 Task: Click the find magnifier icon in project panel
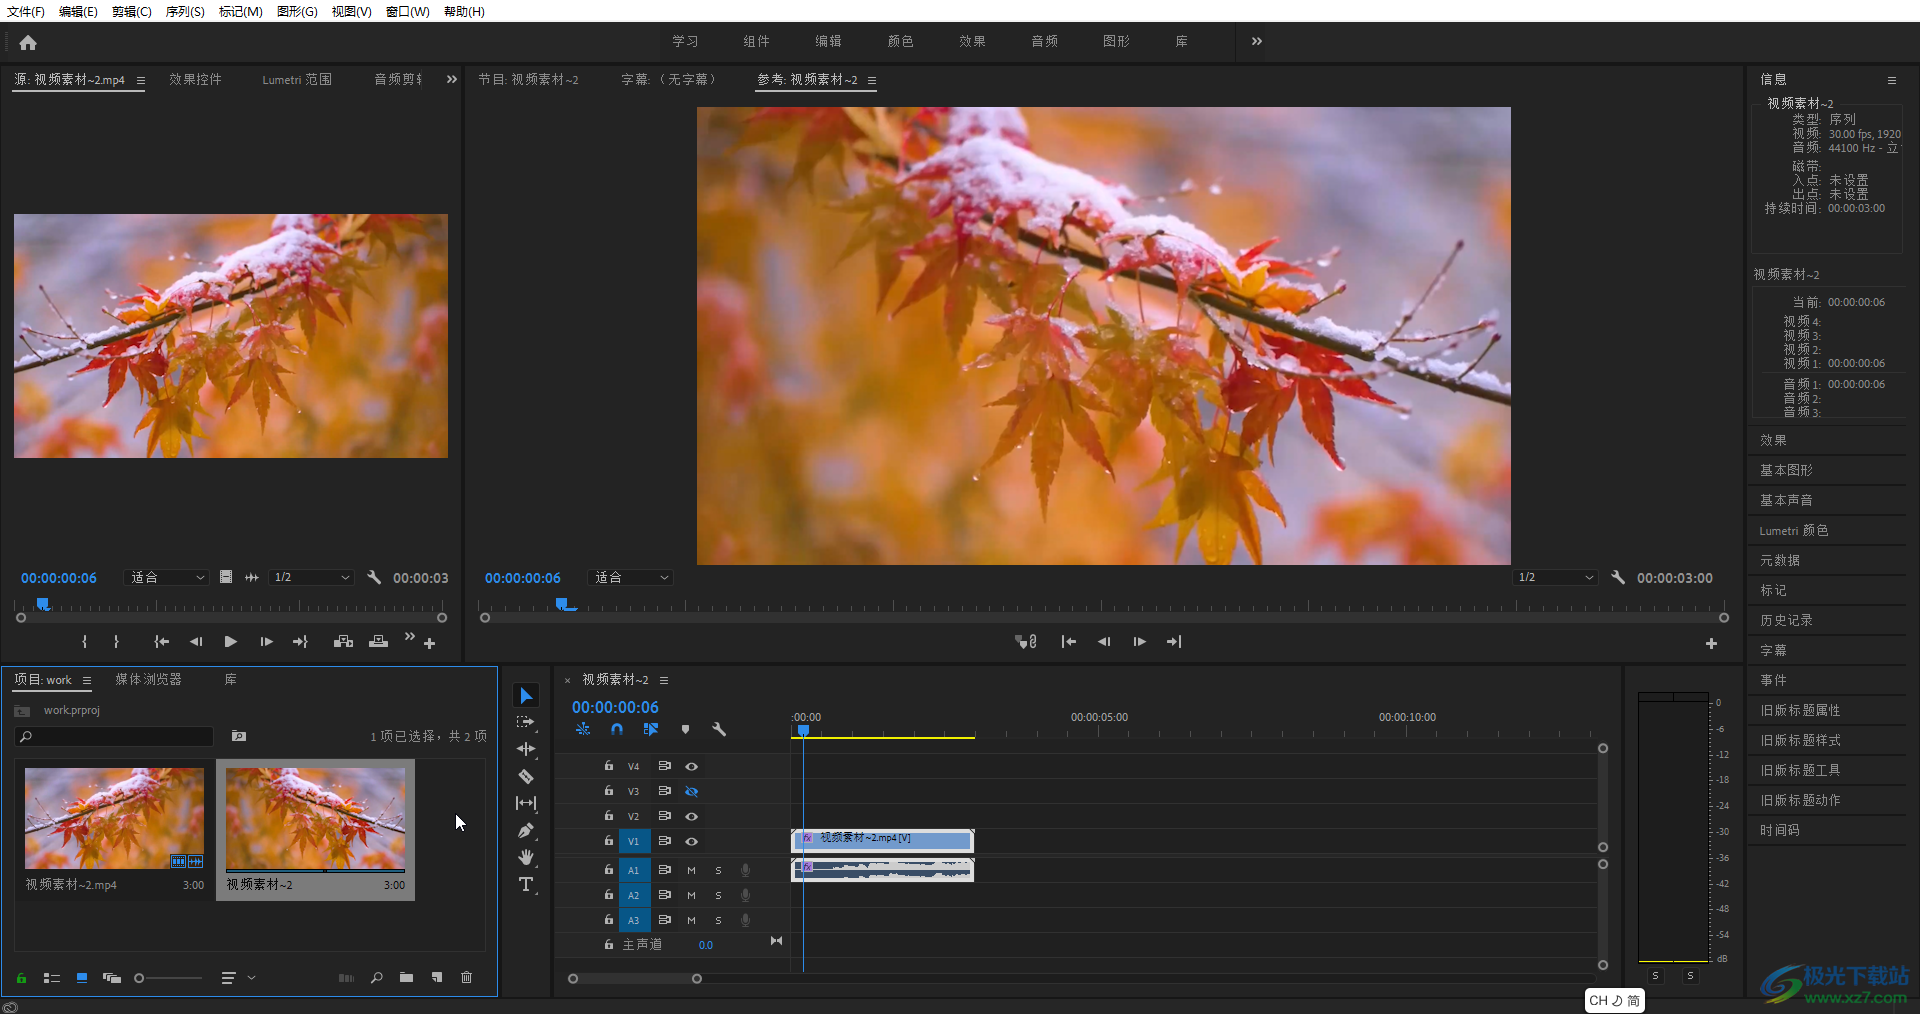(x=377, y=978)
